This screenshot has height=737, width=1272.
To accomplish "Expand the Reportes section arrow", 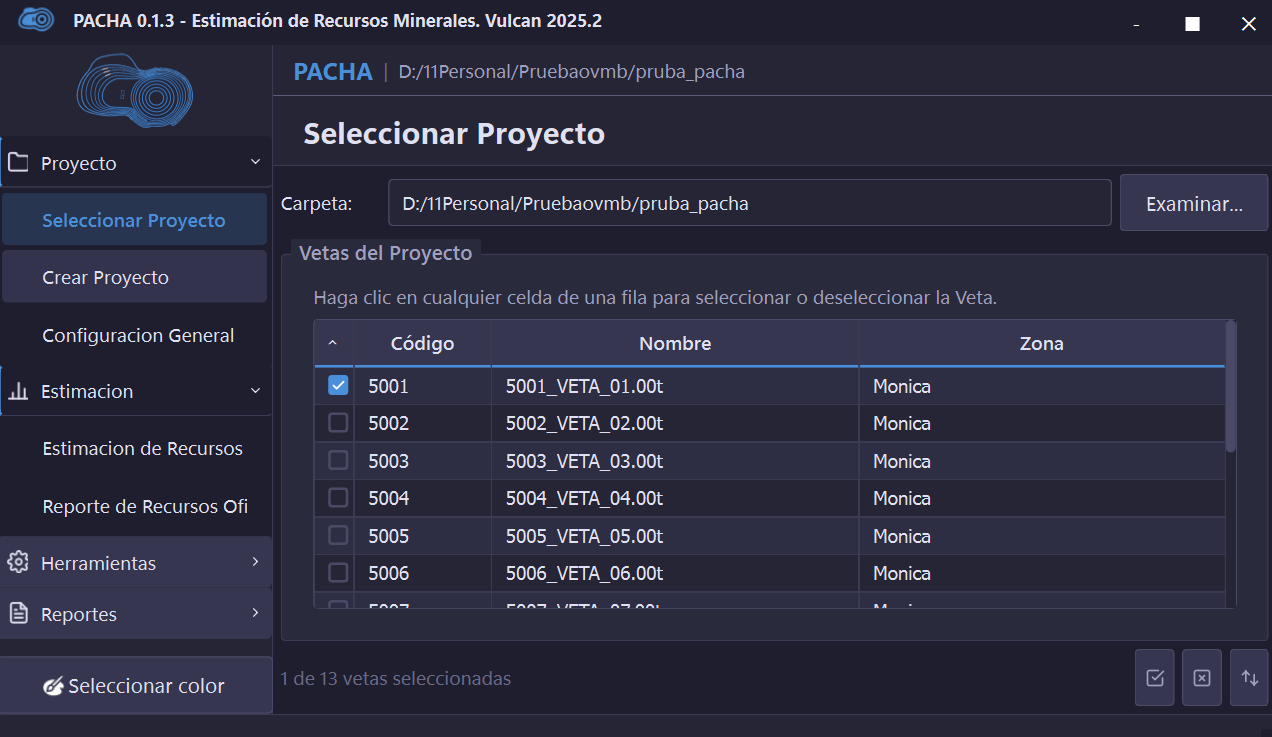I will (255, 613).
